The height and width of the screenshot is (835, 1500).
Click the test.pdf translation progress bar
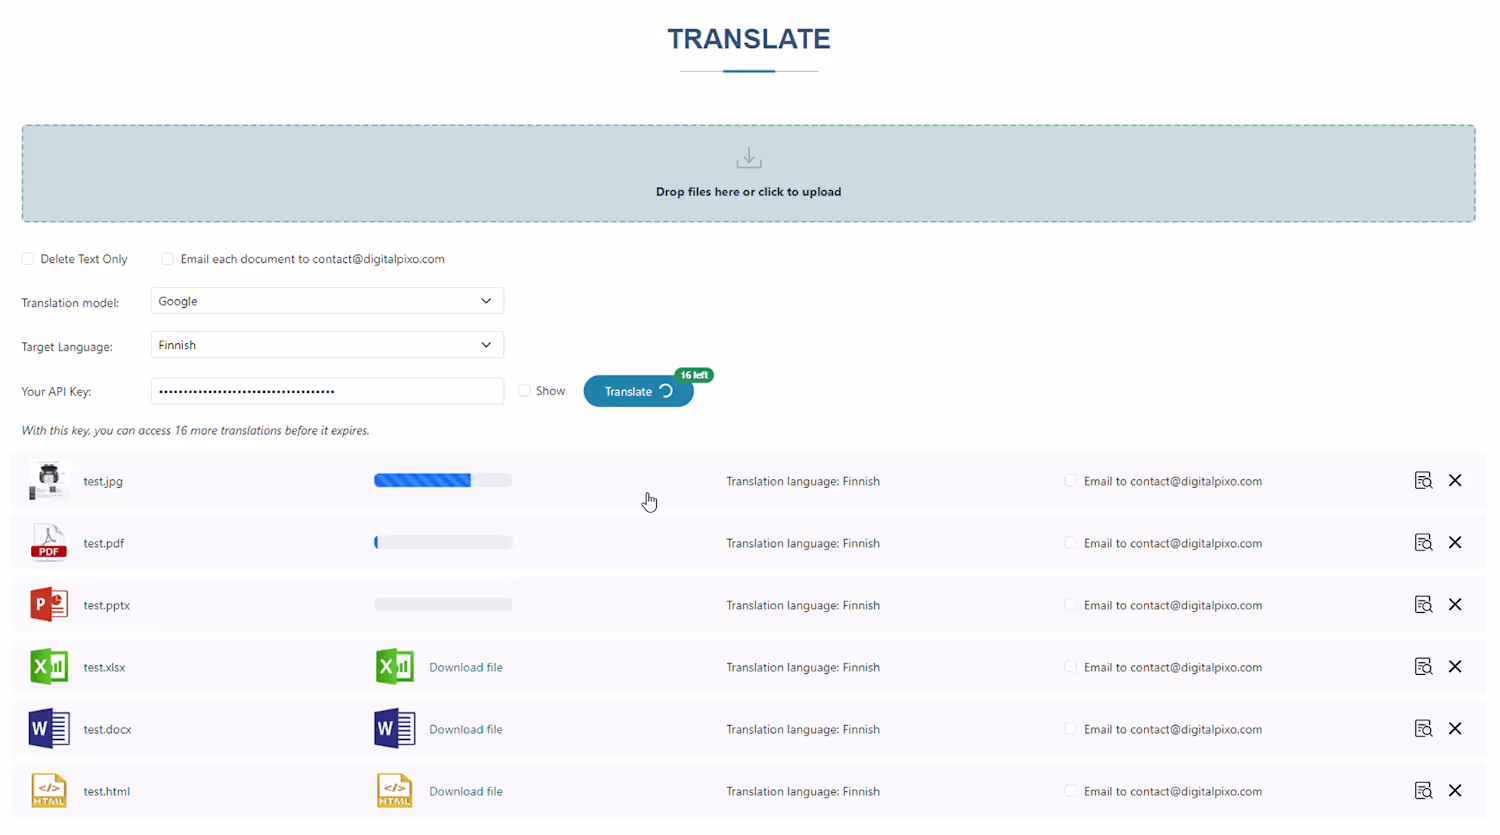coord(443,543)
